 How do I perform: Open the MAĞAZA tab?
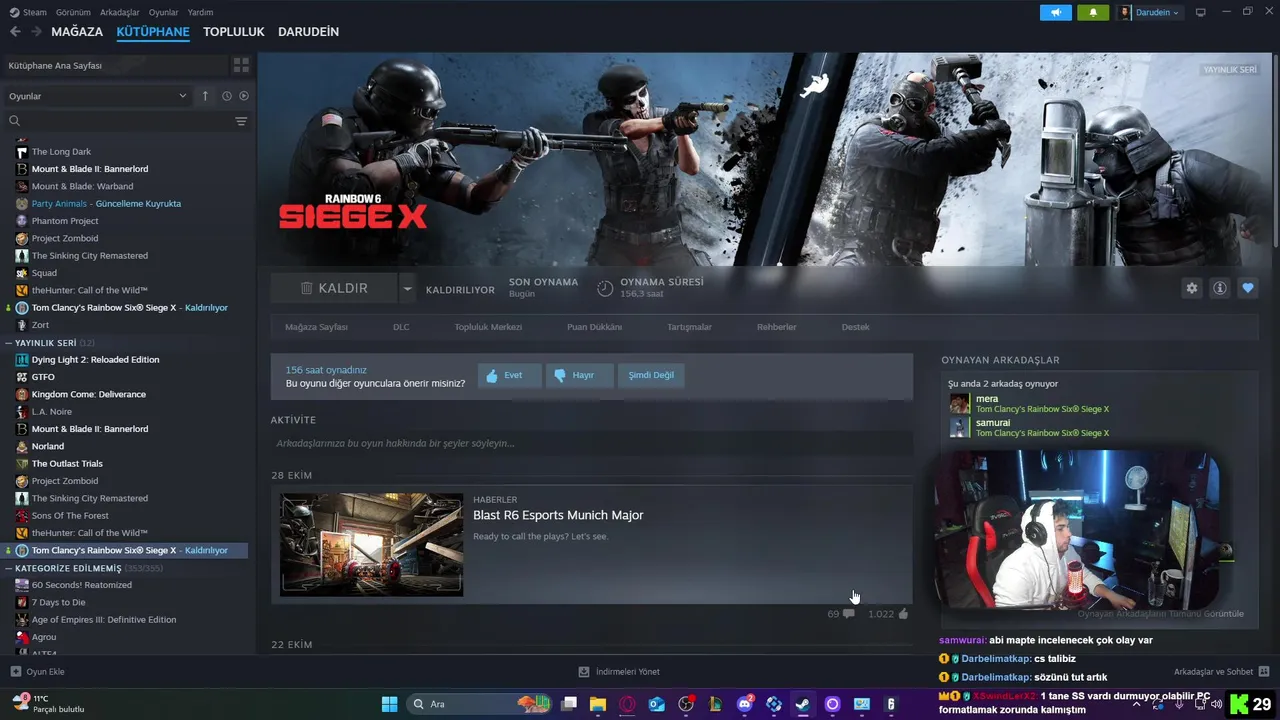coord(77,32)
